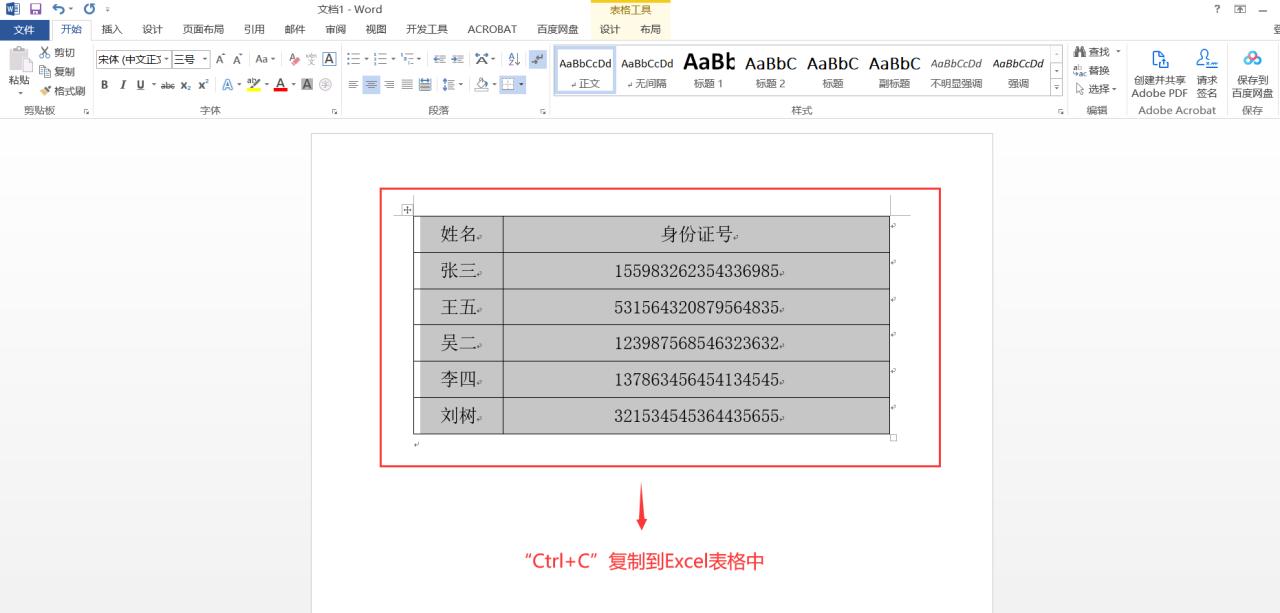Toggle Bold formatting

(104, 85)
